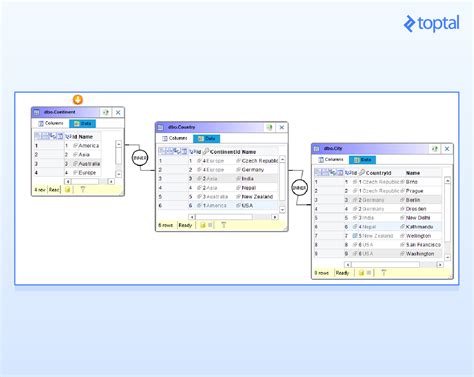This screenshot has height=377, width=474.
Task: Click the INNER join circle between Continent and Country
Action: 140,158
